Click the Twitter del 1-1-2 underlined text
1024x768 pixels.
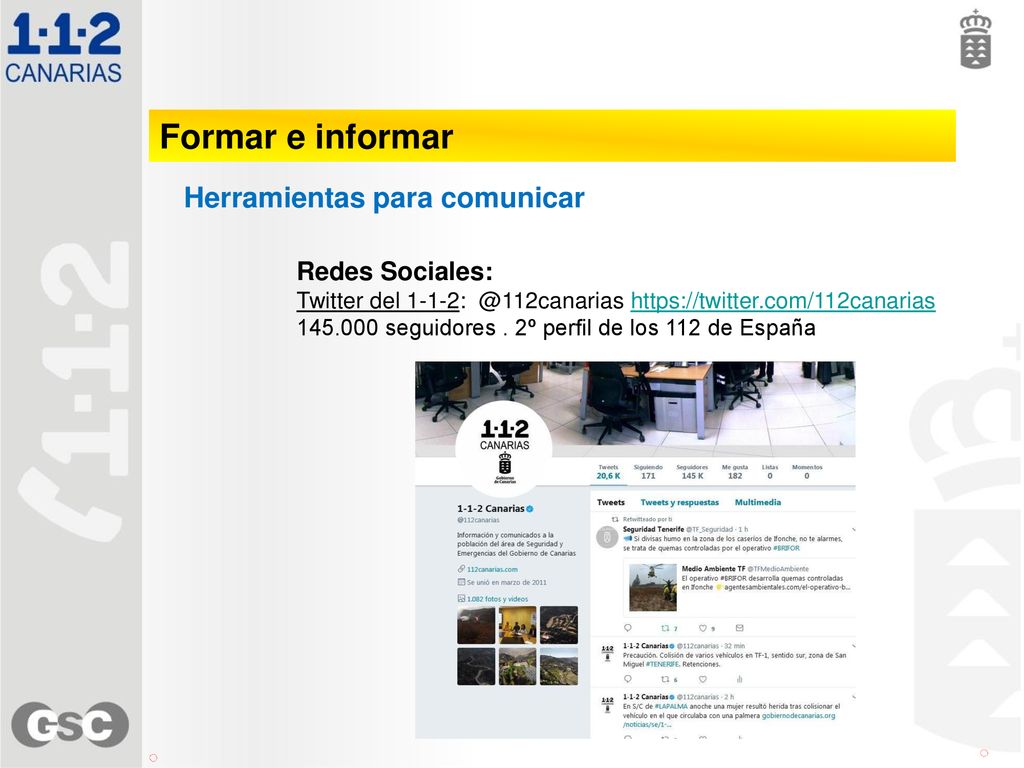377,300
